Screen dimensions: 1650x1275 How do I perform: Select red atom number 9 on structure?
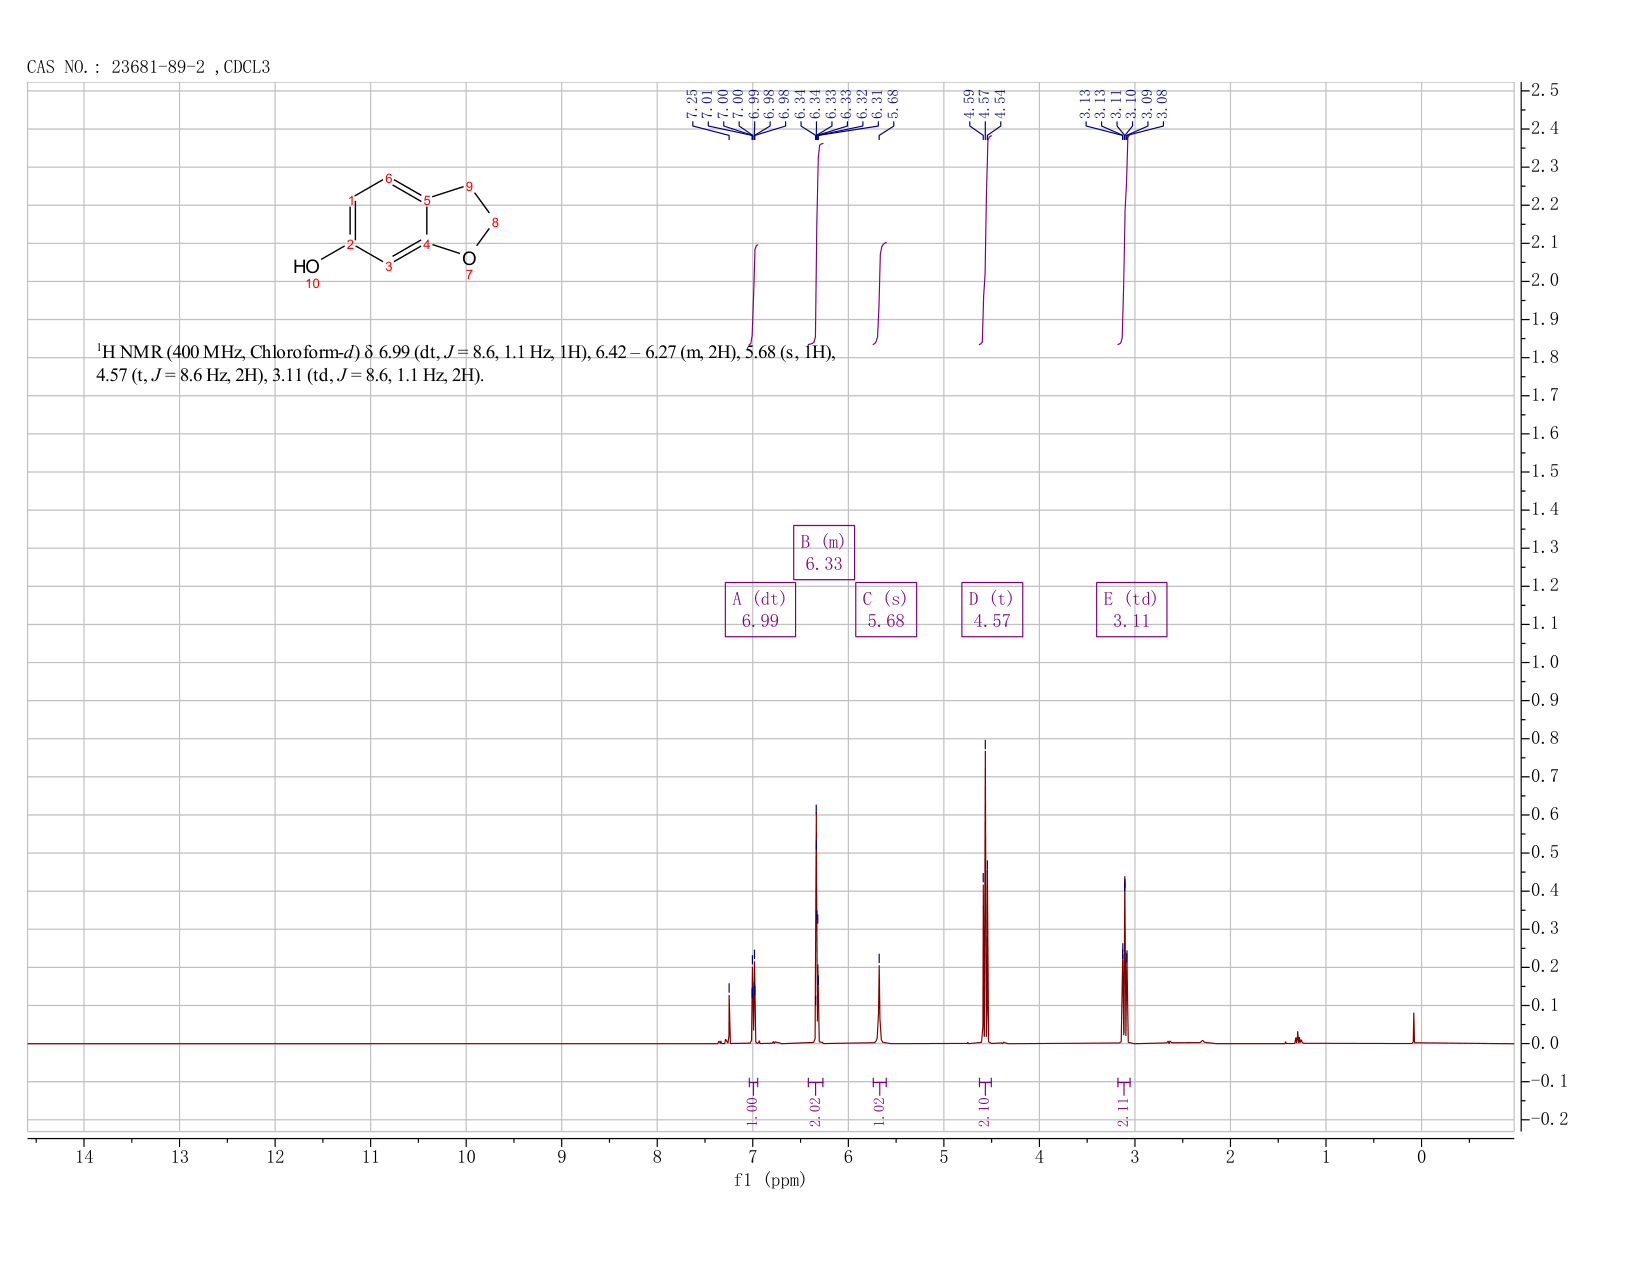pyautogui.click(x=469, y=186)
